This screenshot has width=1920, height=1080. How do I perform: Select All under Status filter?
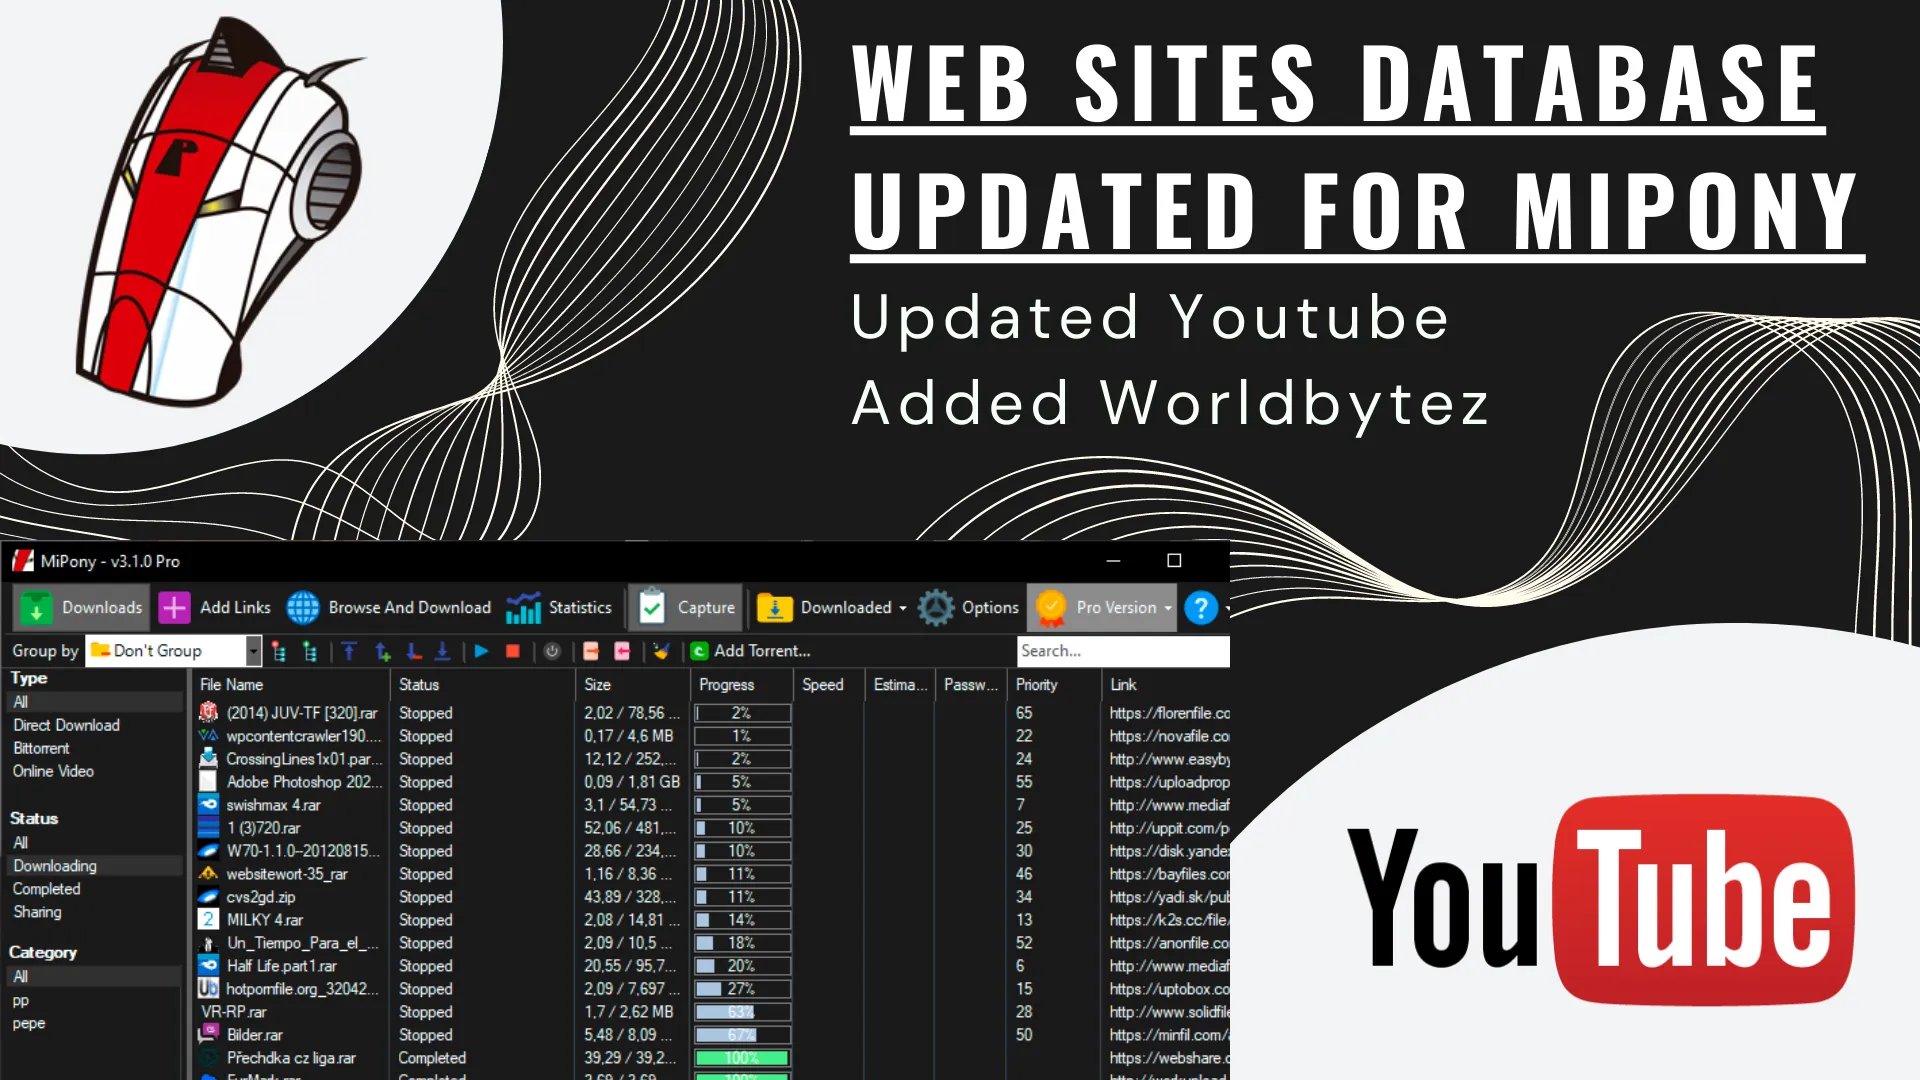96,843
